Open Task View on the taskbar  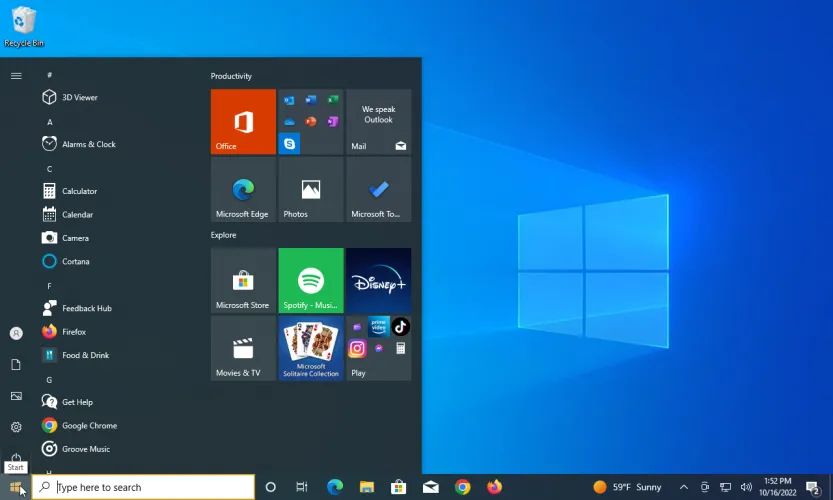pyautogui.click(x=302, y=487)
